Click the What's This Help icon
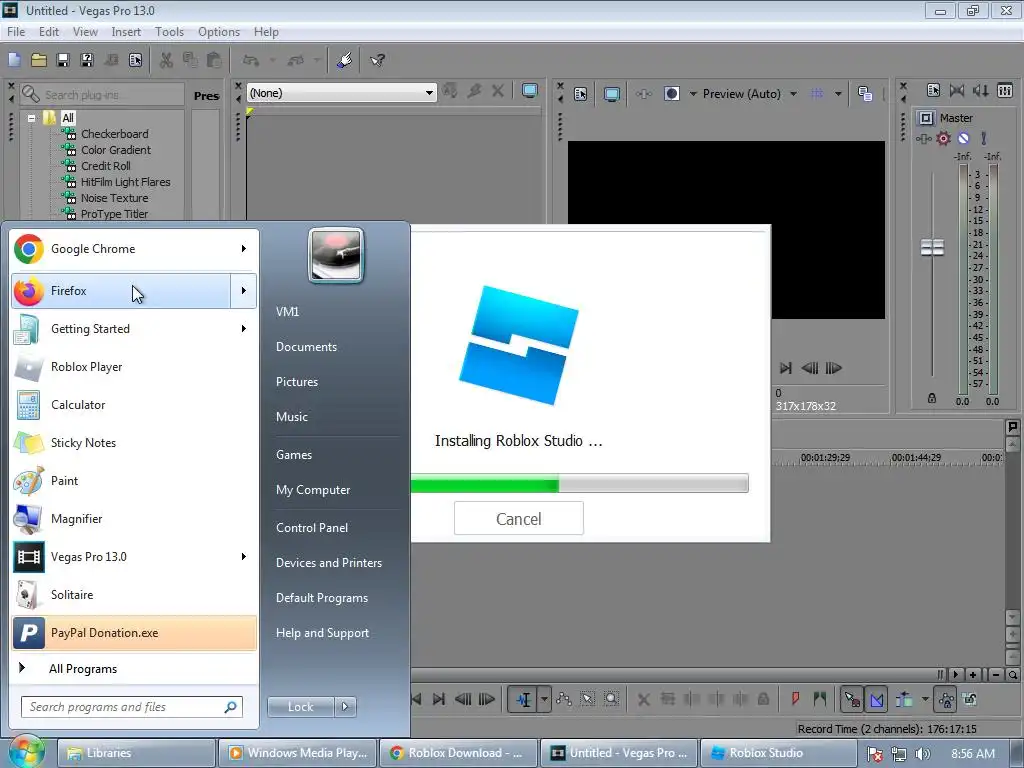1024x768 pixels. click(x=377, y=60)
